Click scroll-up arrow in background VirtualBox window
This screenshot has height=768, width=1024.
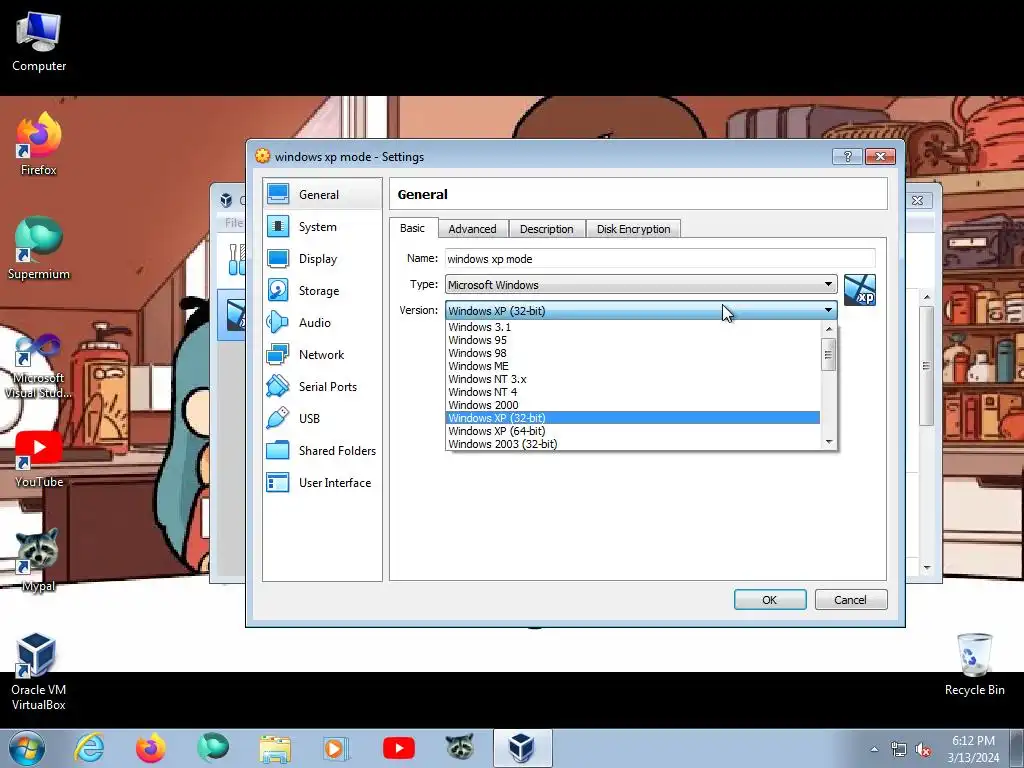927,296
